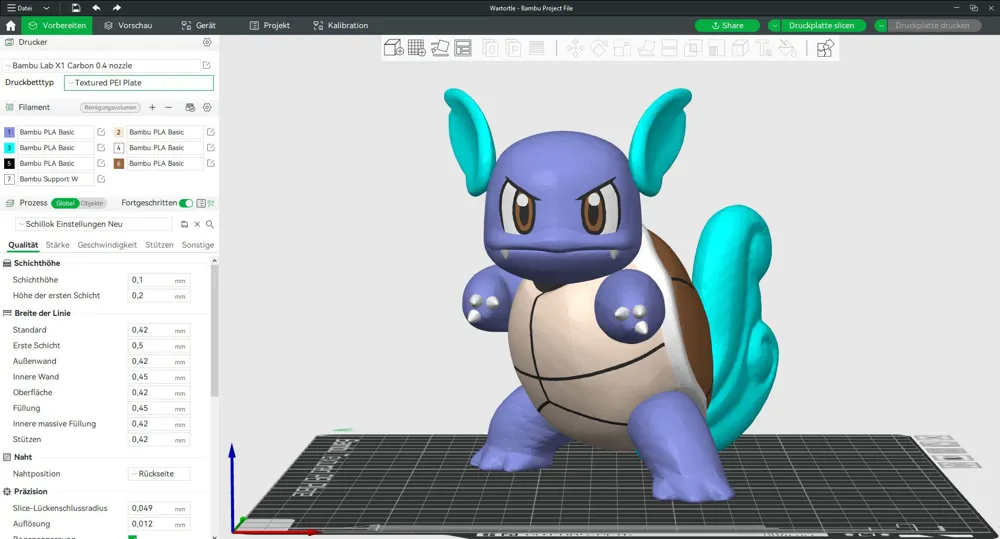Open the Bambu Support W filament dropdown

(55, 179)
